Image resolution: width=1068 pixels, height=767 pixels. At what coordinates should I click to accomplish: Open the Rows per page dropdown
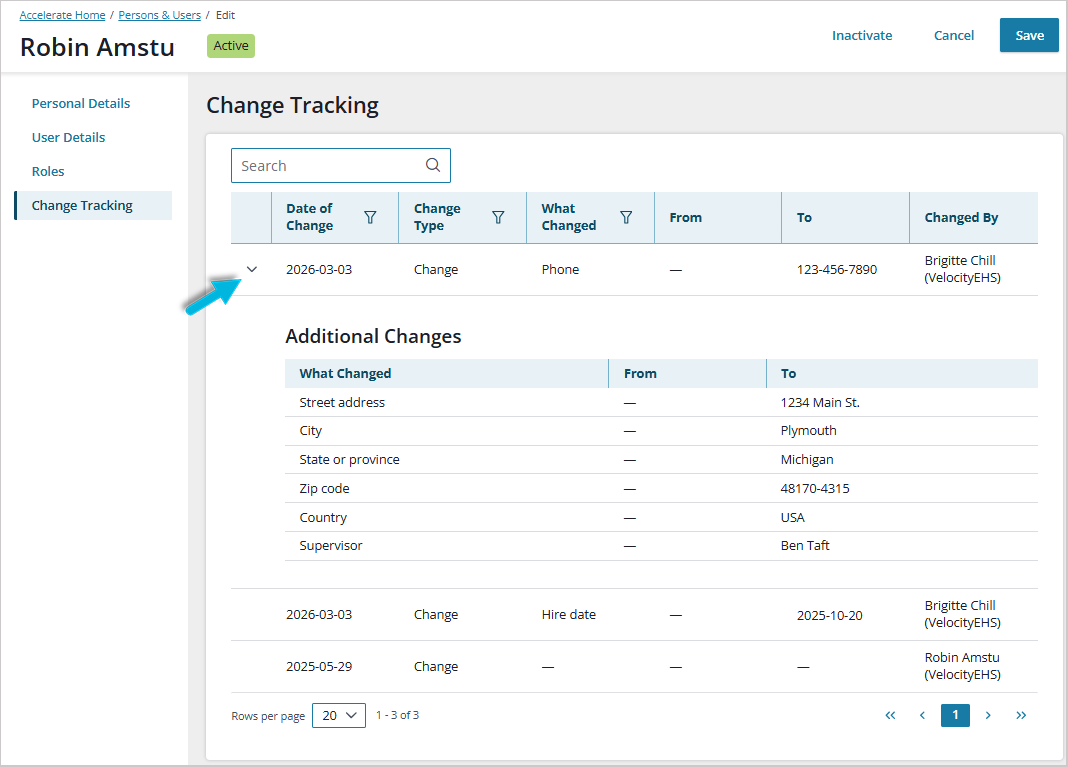(x=339, y=715)
